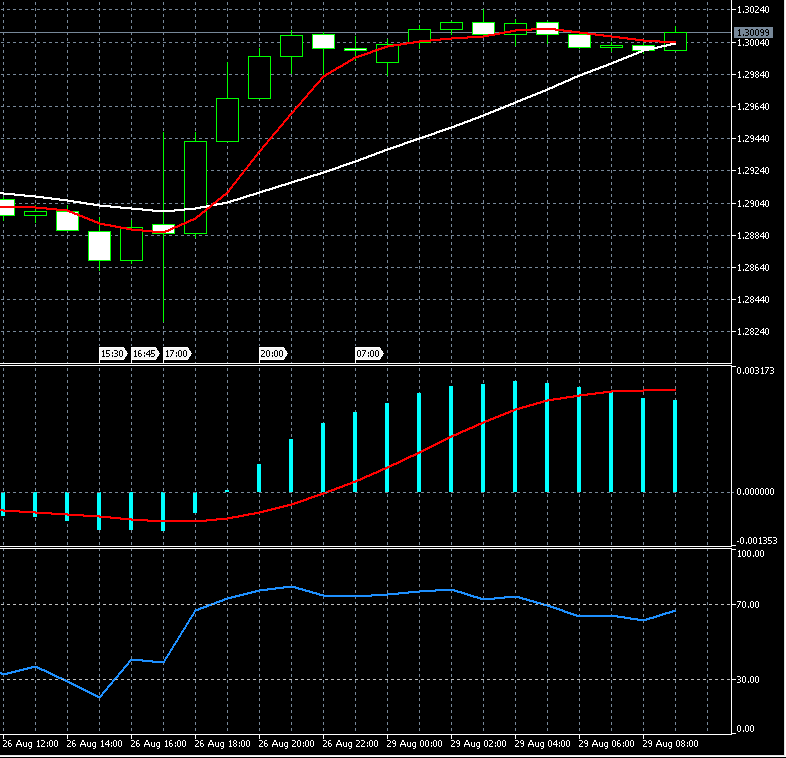
Task: Click the 17:00 event marker flag
Action: [177, 353]
